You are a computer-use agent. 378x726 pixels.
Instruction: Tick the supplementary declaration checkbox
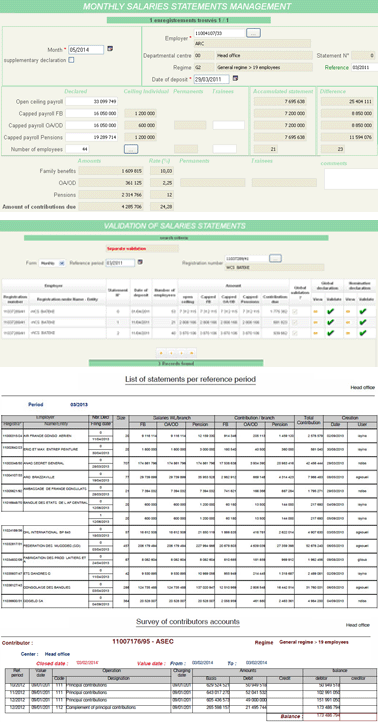click(x=71, y=60)
